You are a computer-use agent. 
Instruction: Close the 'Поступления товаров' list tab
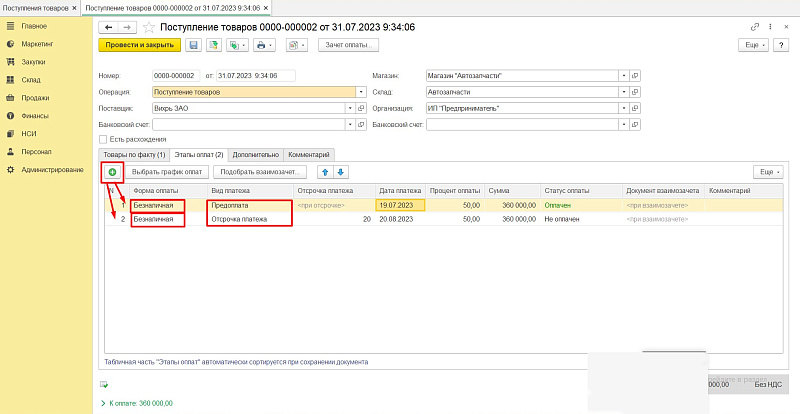coord(75,7)
